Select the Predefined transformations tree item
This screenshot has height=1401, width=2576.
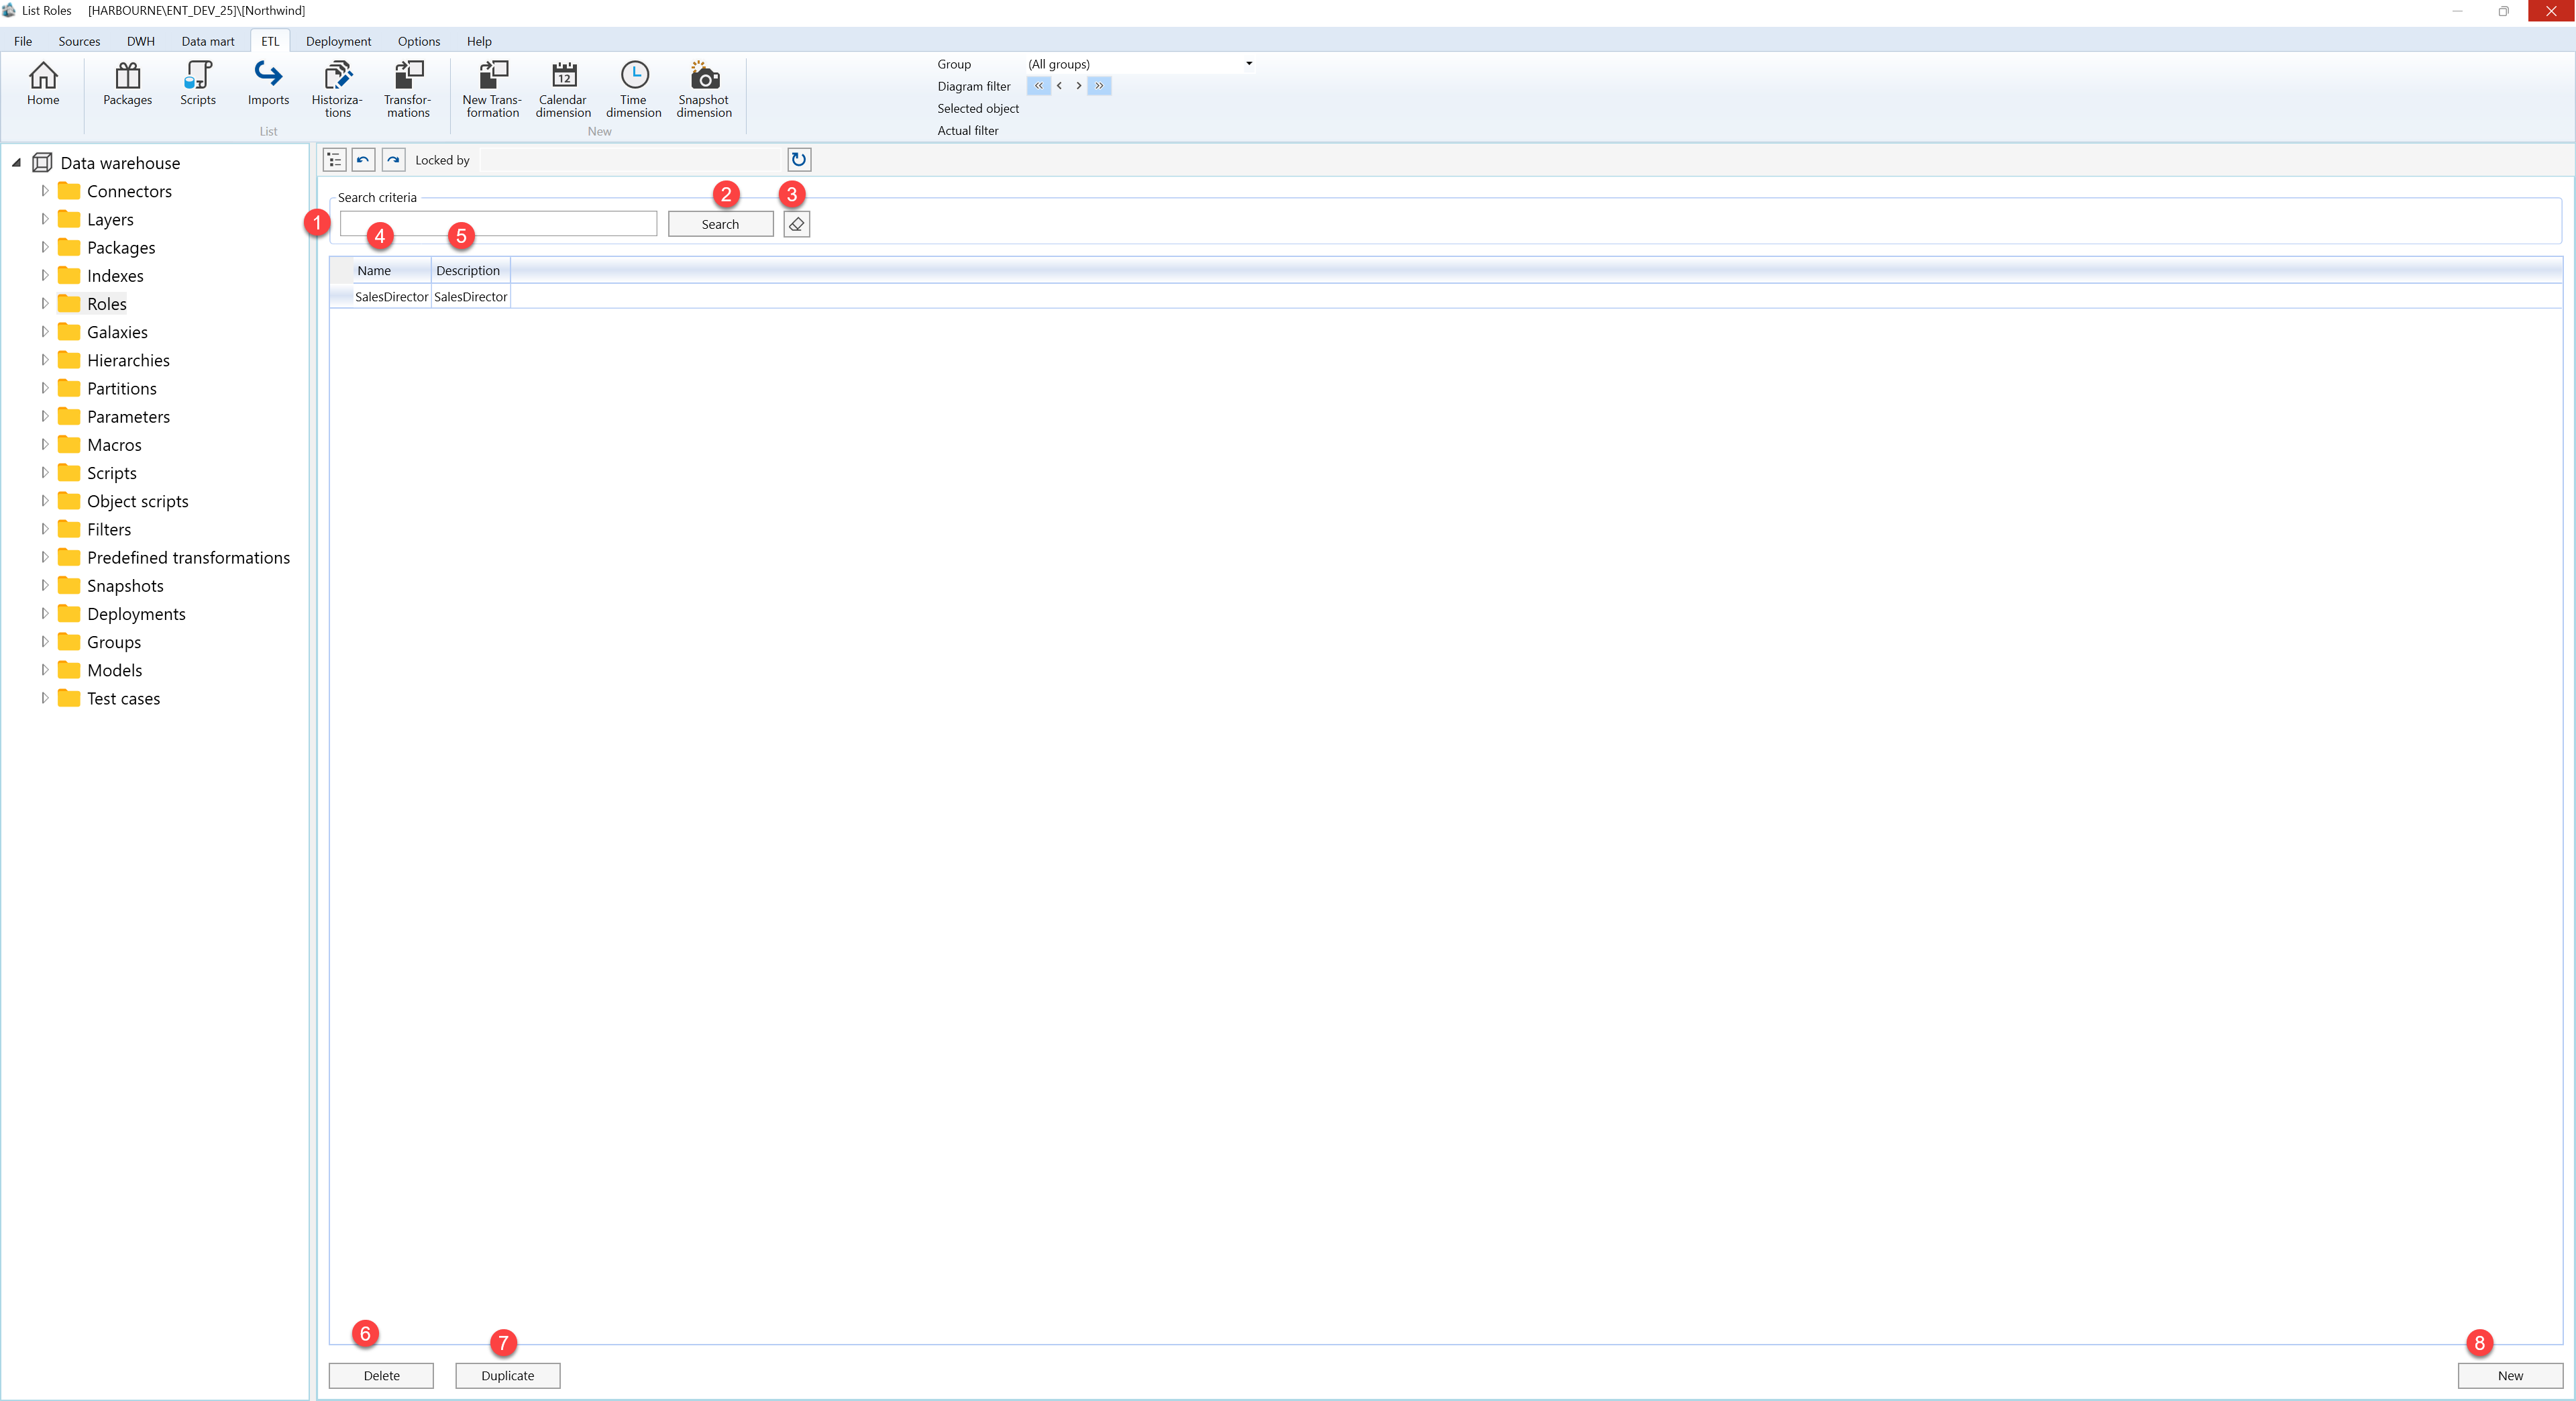click(189, 558)
